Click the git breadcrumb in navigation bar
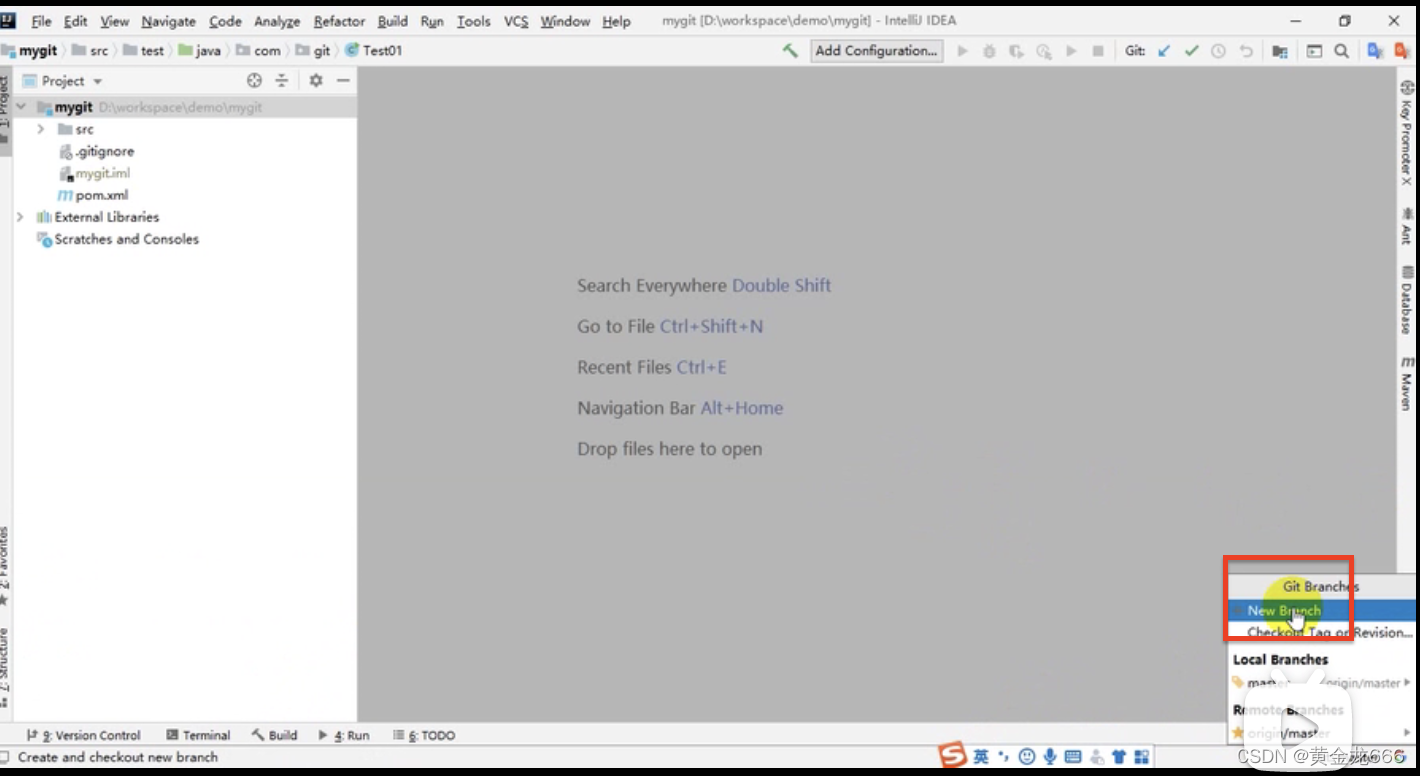This screenshot has width=1420, height=776. click(313, 50)
